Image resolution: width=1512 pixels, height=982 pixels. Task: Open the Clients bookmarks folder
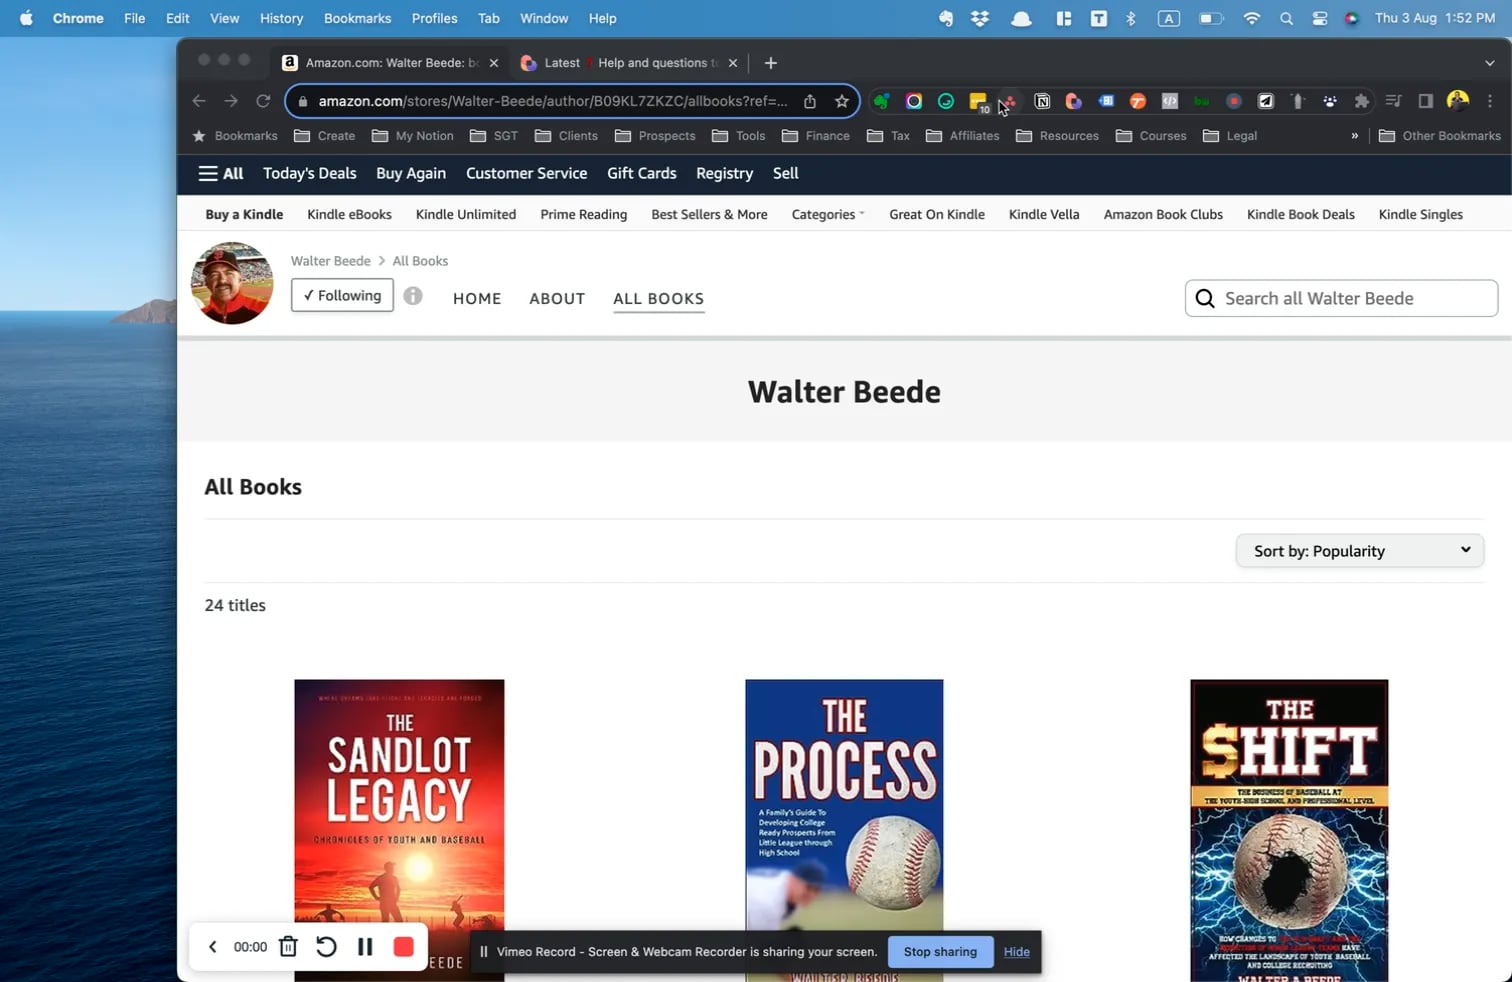coord(566,136)
